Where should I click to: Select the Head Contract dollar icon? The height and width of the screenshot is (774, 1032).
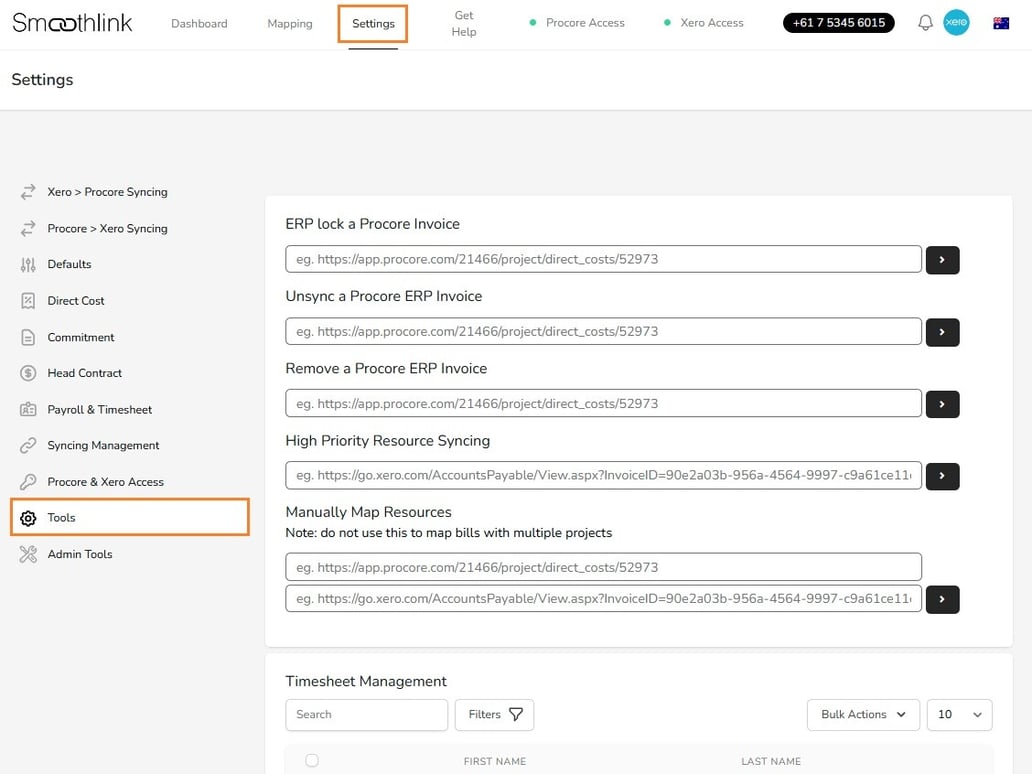click(27, 373)
